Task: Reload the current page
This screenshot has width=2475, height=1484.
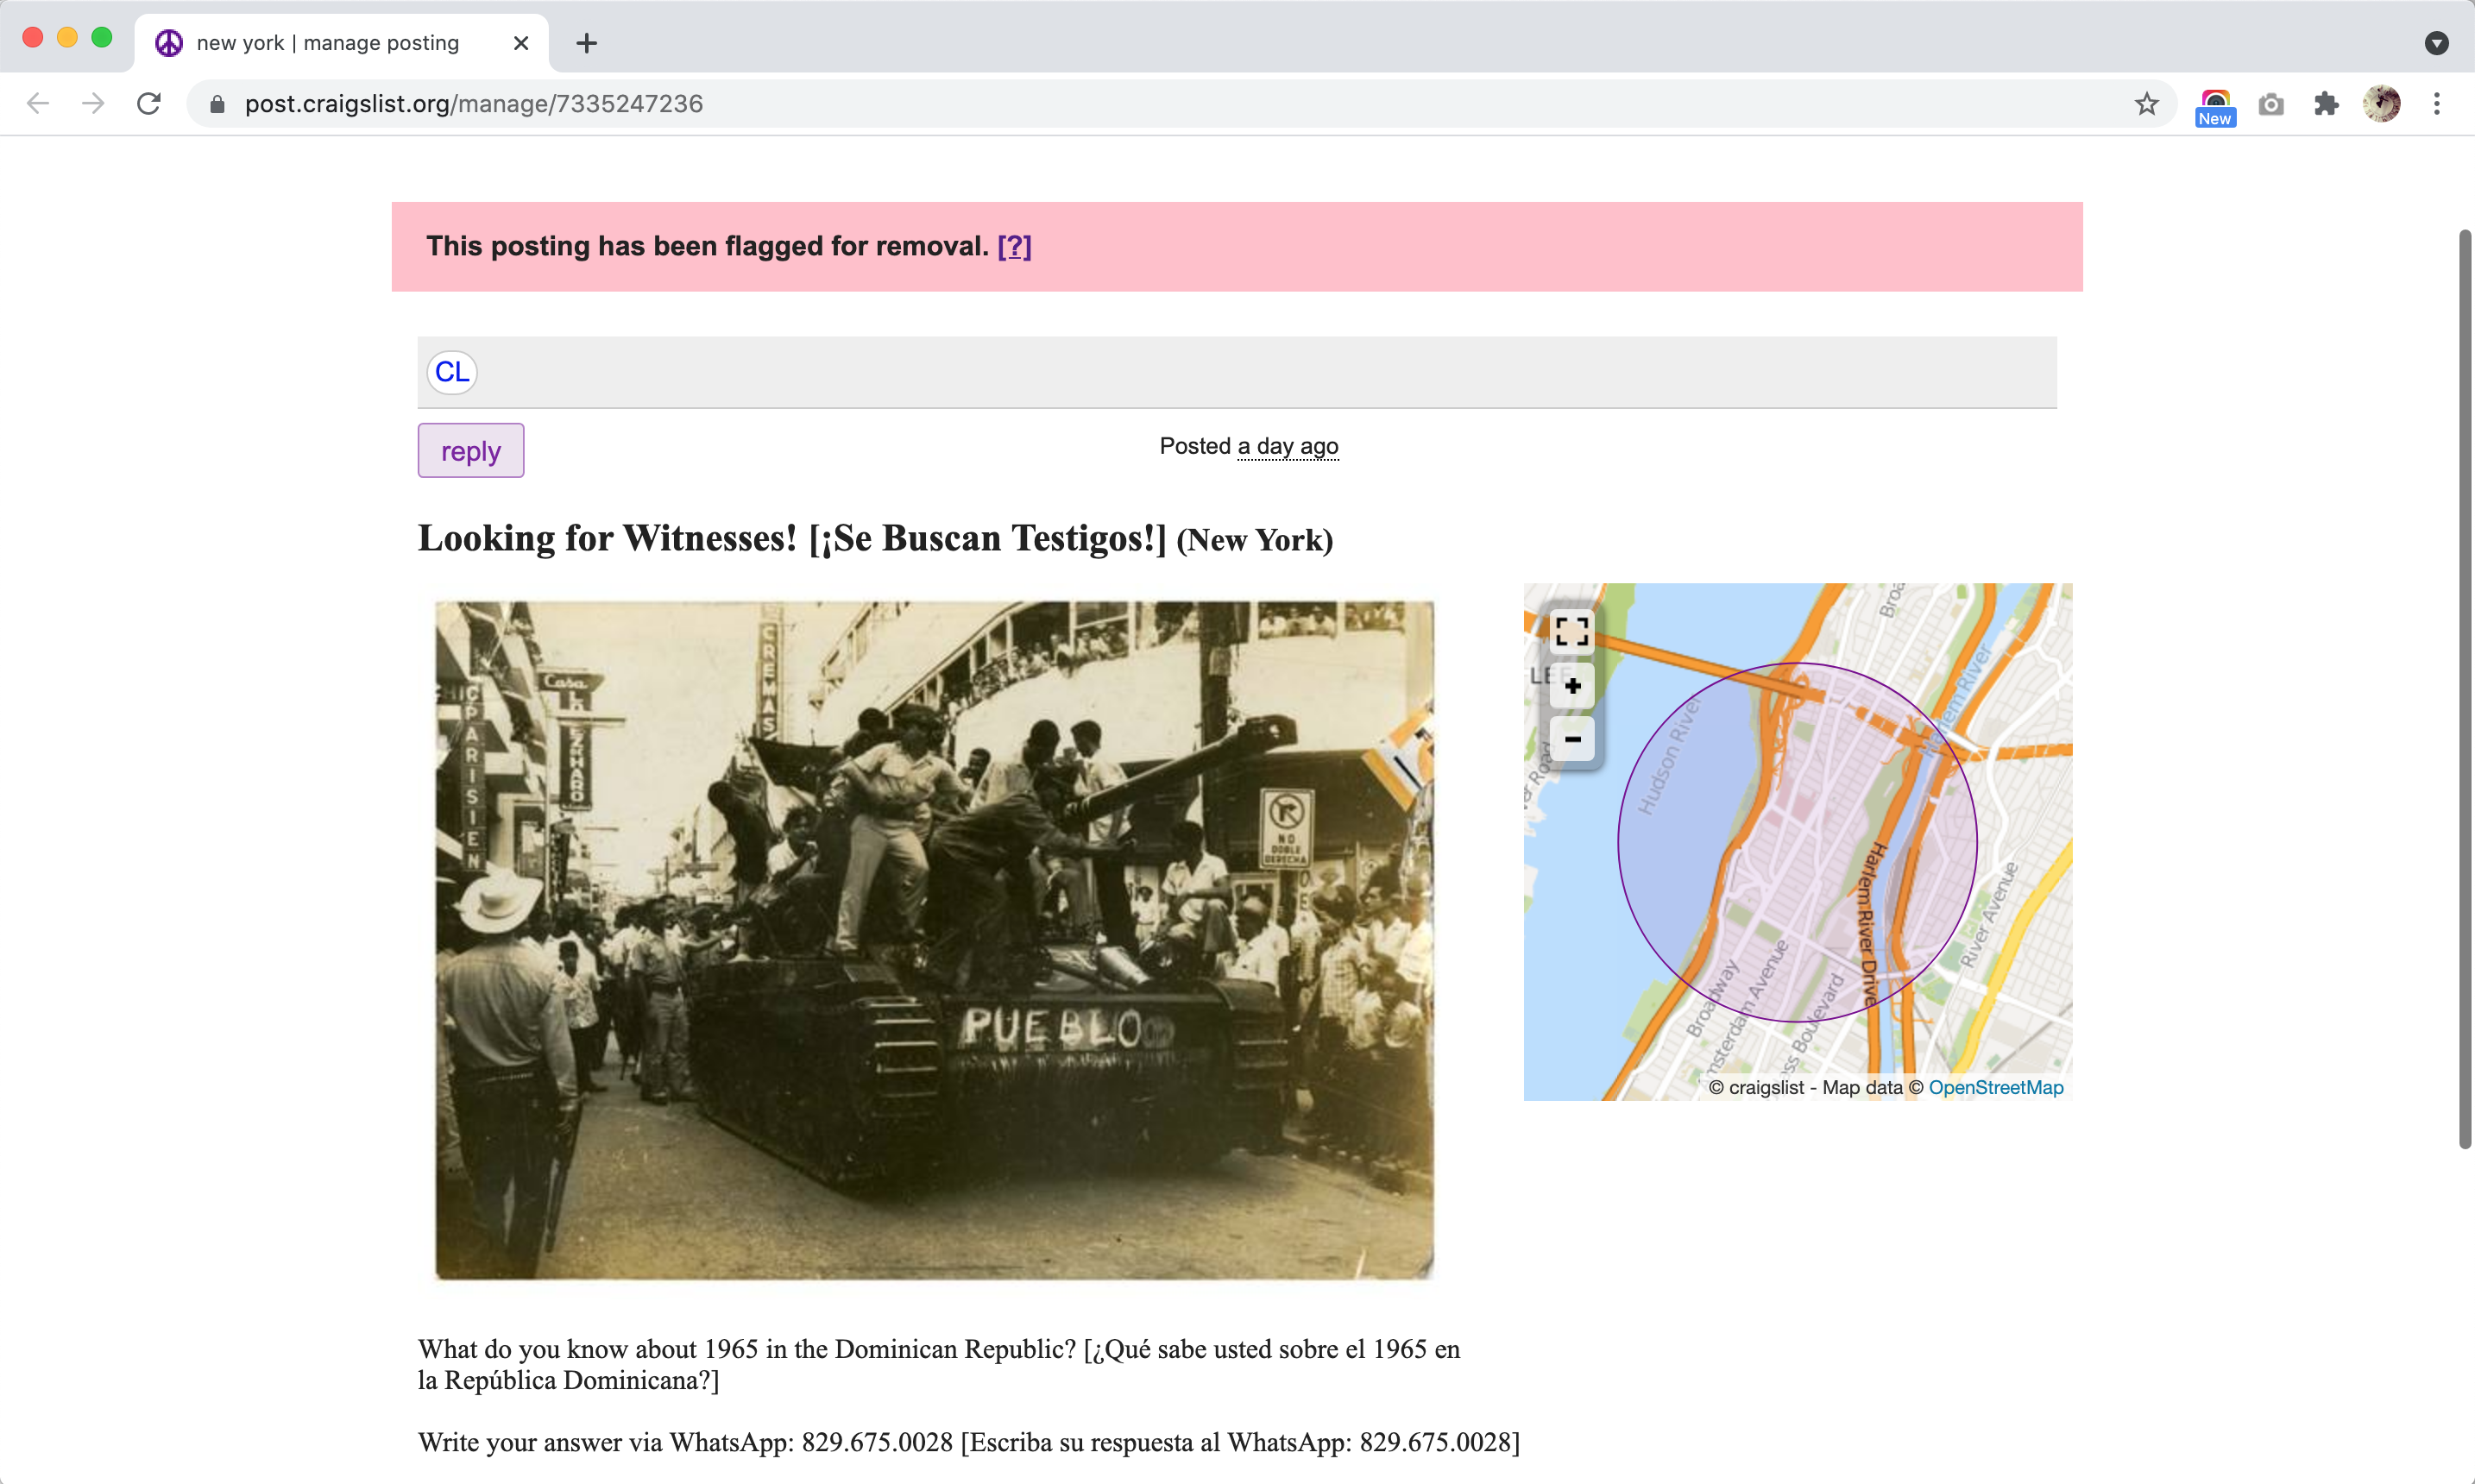Action: pyautogui.click(x=149, y=104)
